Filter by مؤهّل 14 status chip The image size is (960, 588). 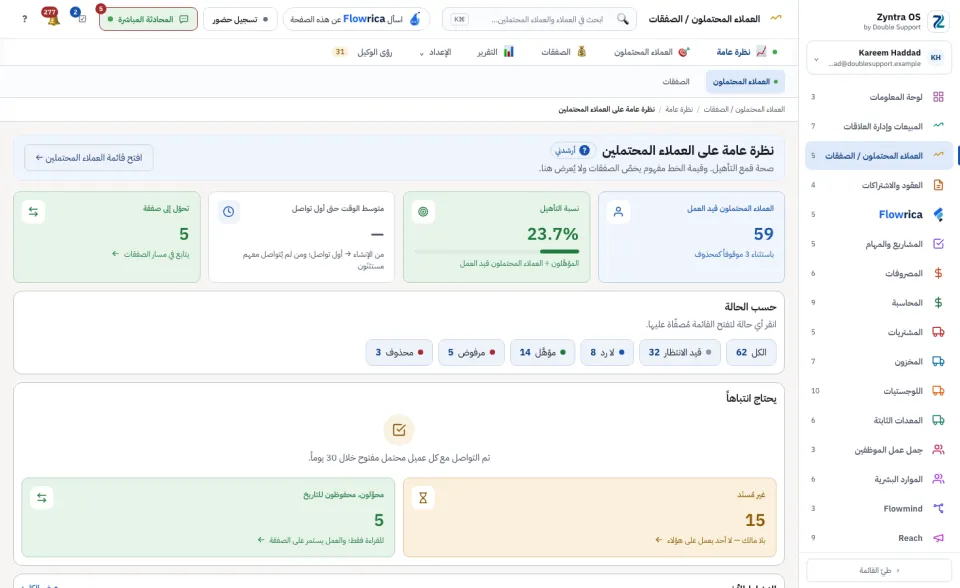coord(542,352)
